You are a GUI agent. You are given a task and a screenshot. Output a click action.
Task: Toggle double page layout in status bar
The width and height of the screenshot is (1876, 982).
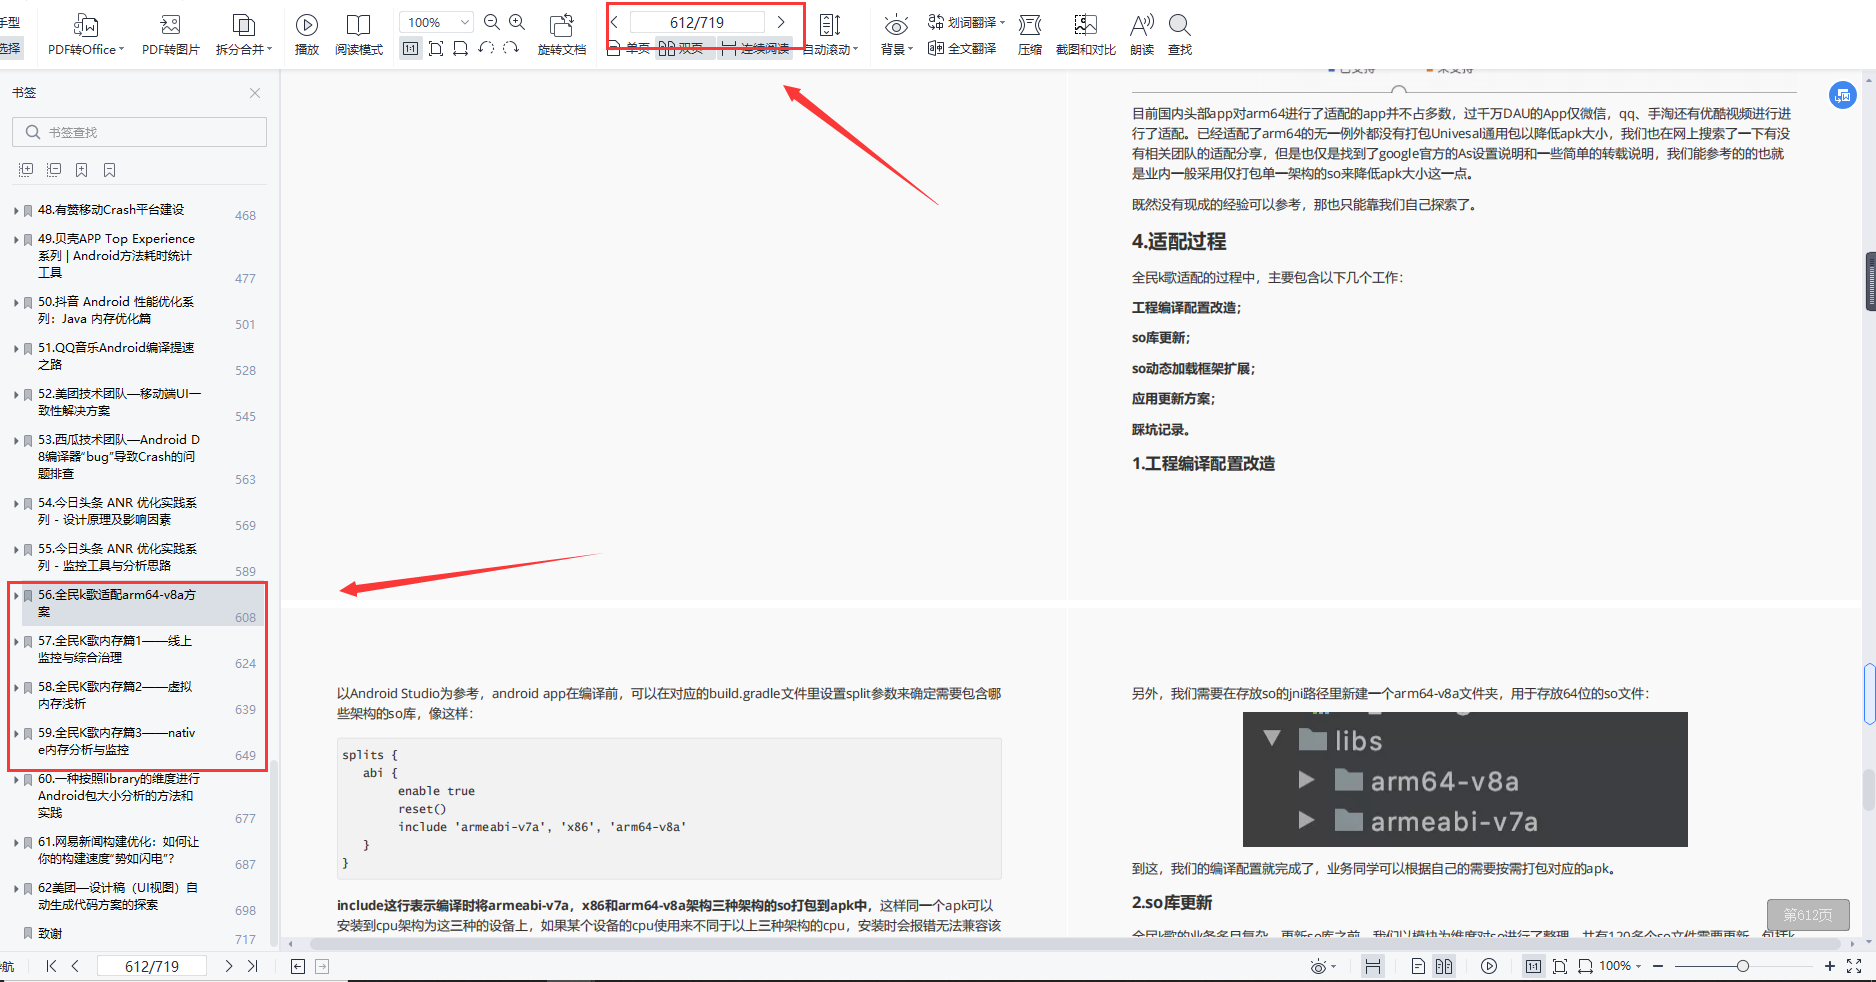(x=1444, y=966)
